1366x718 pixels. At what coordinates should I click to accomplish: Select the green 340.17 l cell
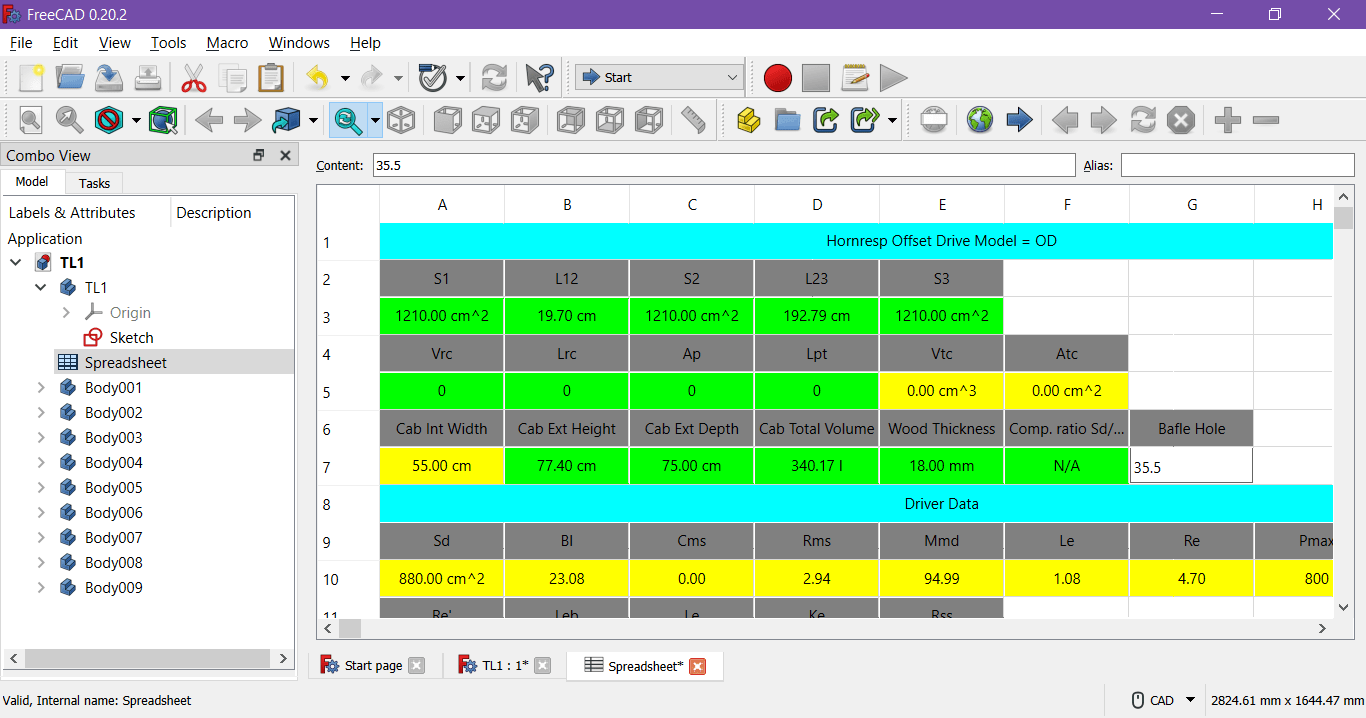tap(817, 466)
